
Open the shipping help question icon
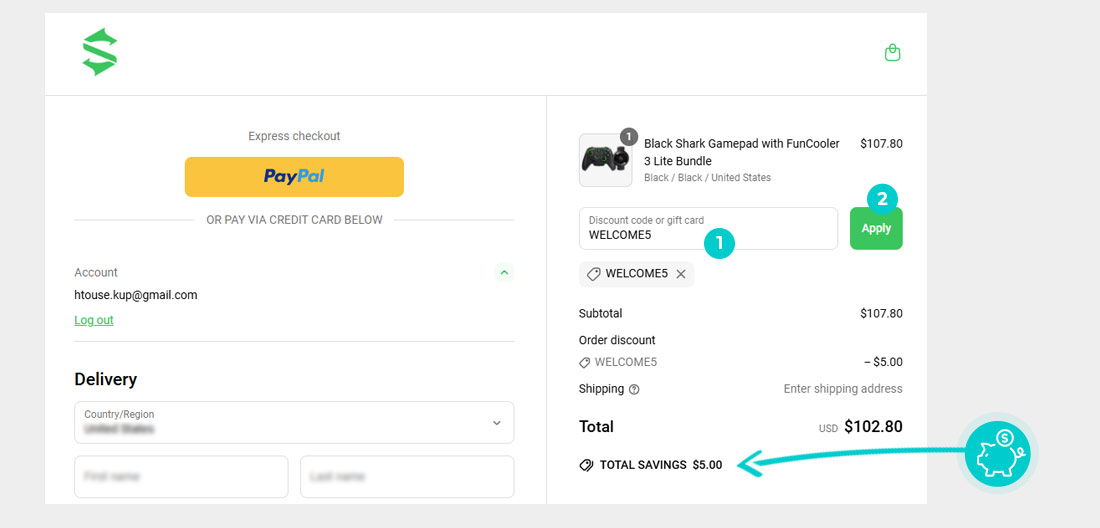(x=634, y=389)
